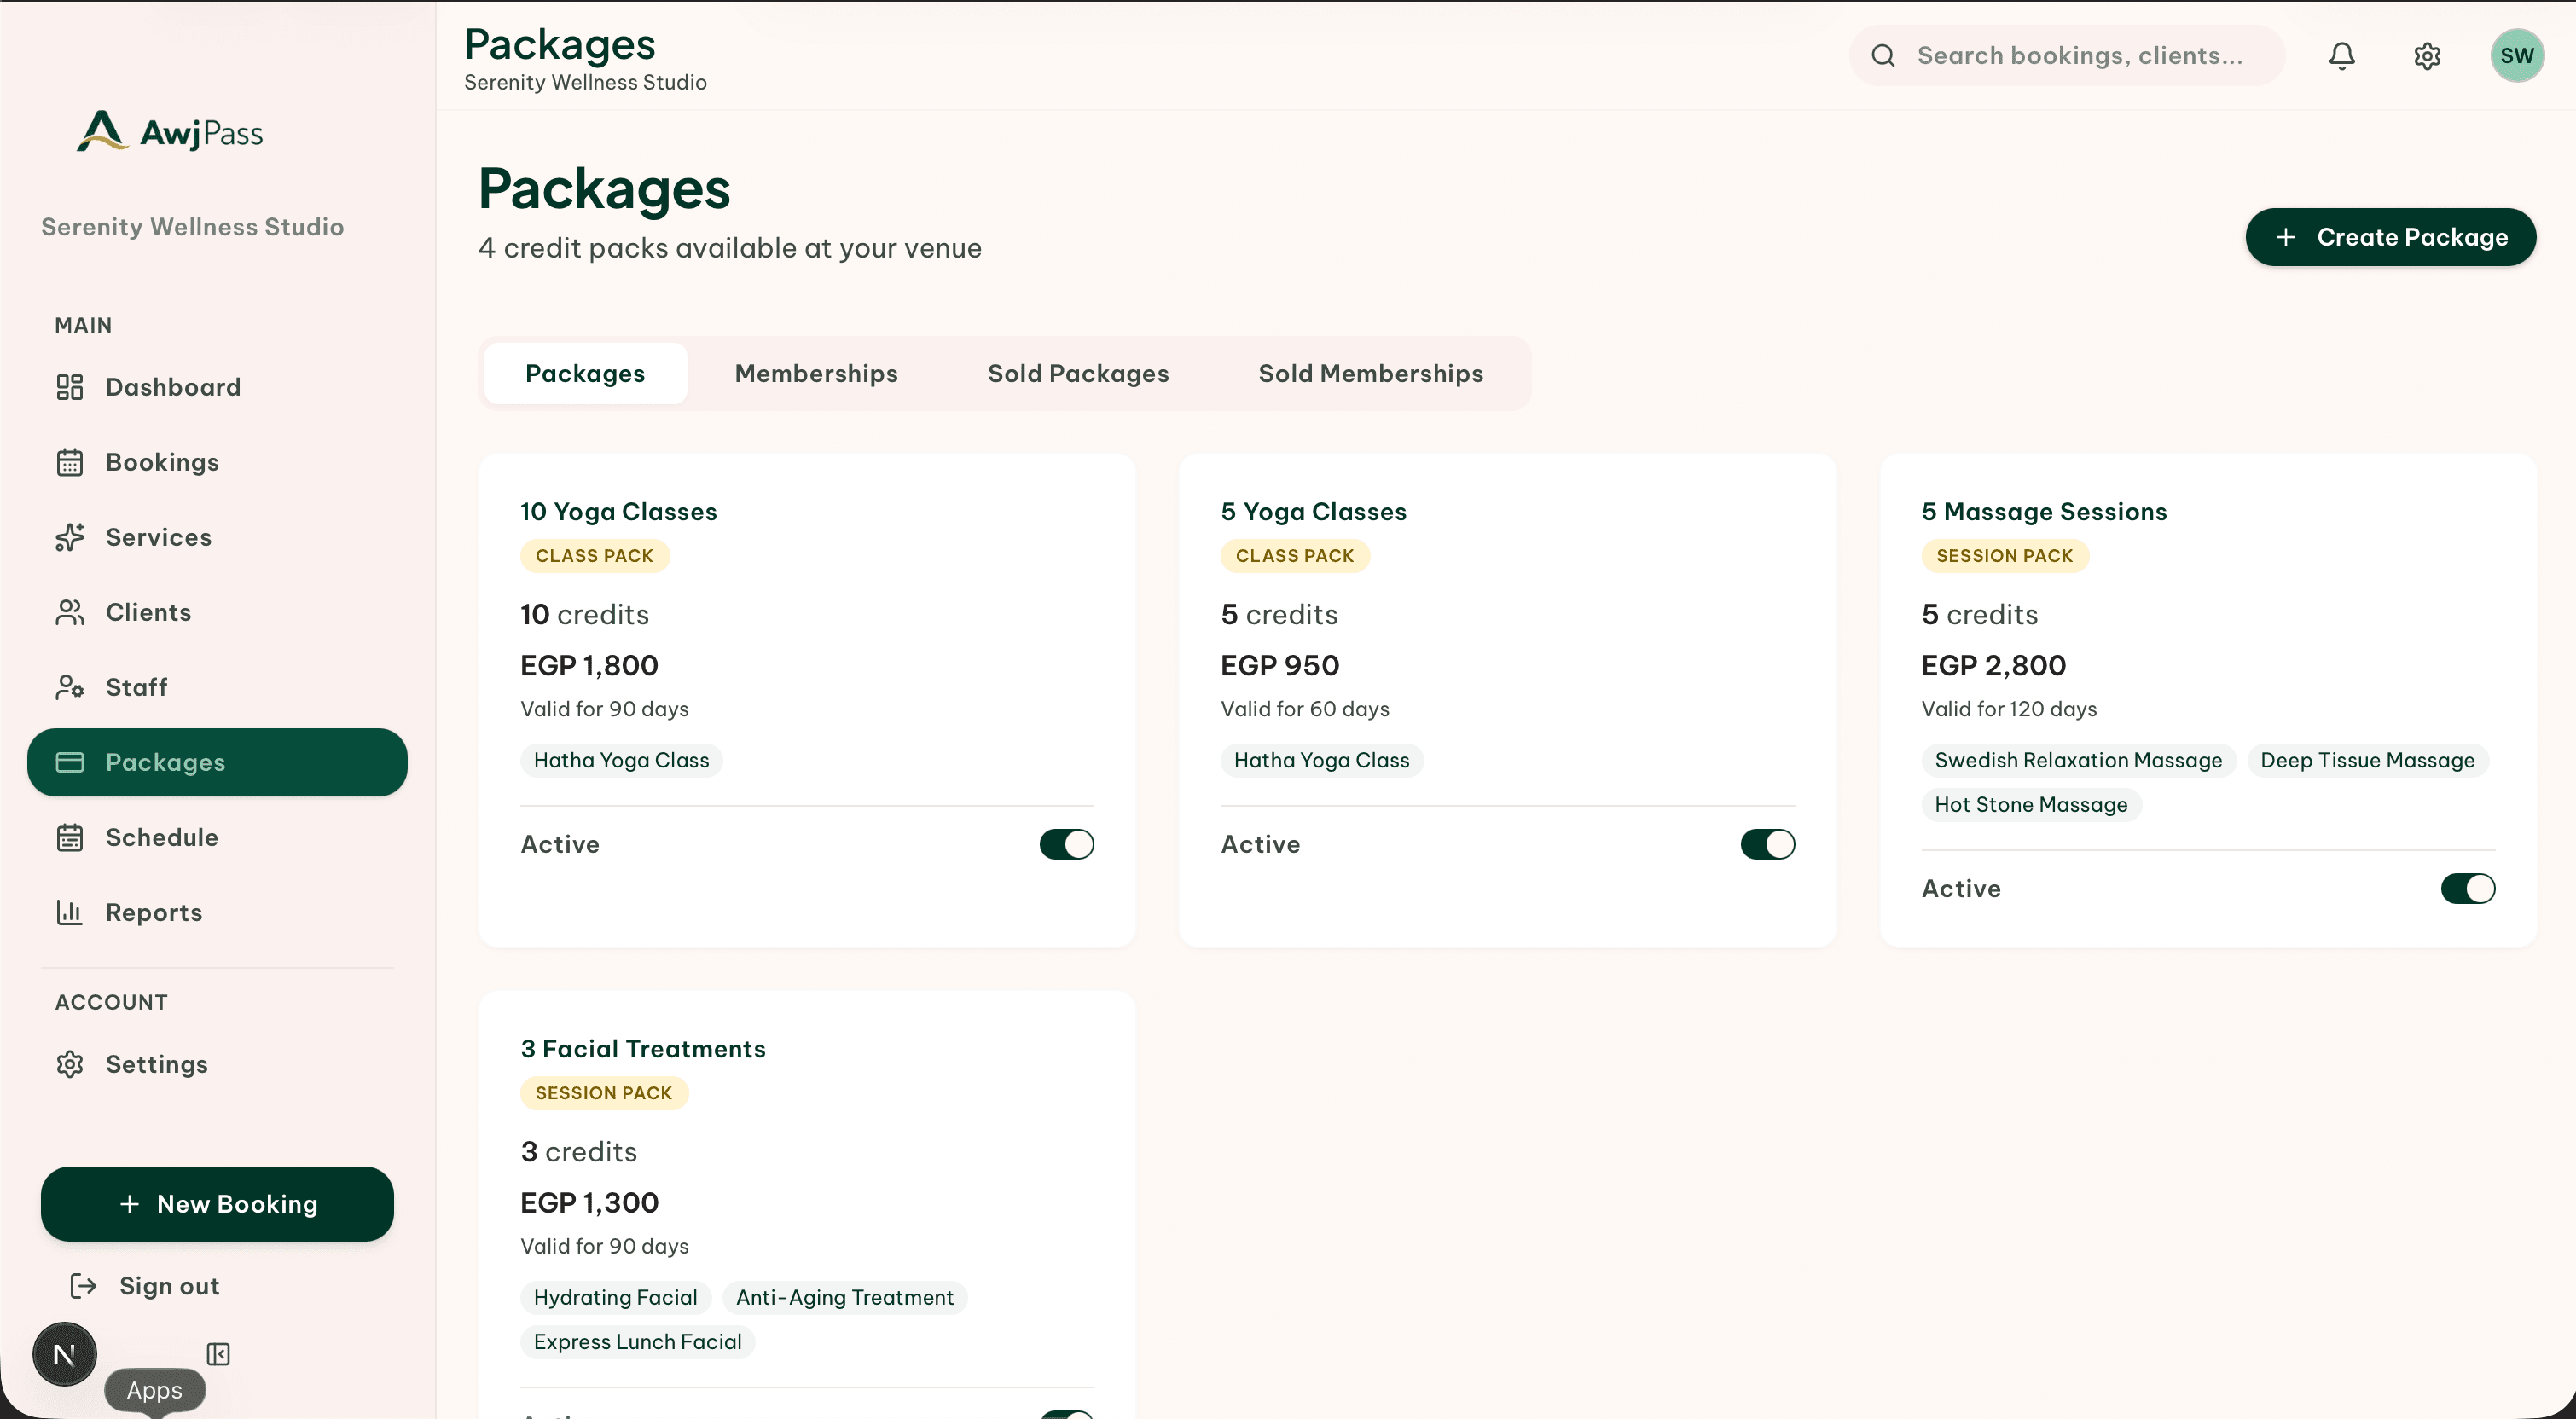Image resolution: width=2576 pixels, height=1419 pixels.
Task: Click SESSION PACK badge on 5 Massage Sessions
Action: point(2004,555)
